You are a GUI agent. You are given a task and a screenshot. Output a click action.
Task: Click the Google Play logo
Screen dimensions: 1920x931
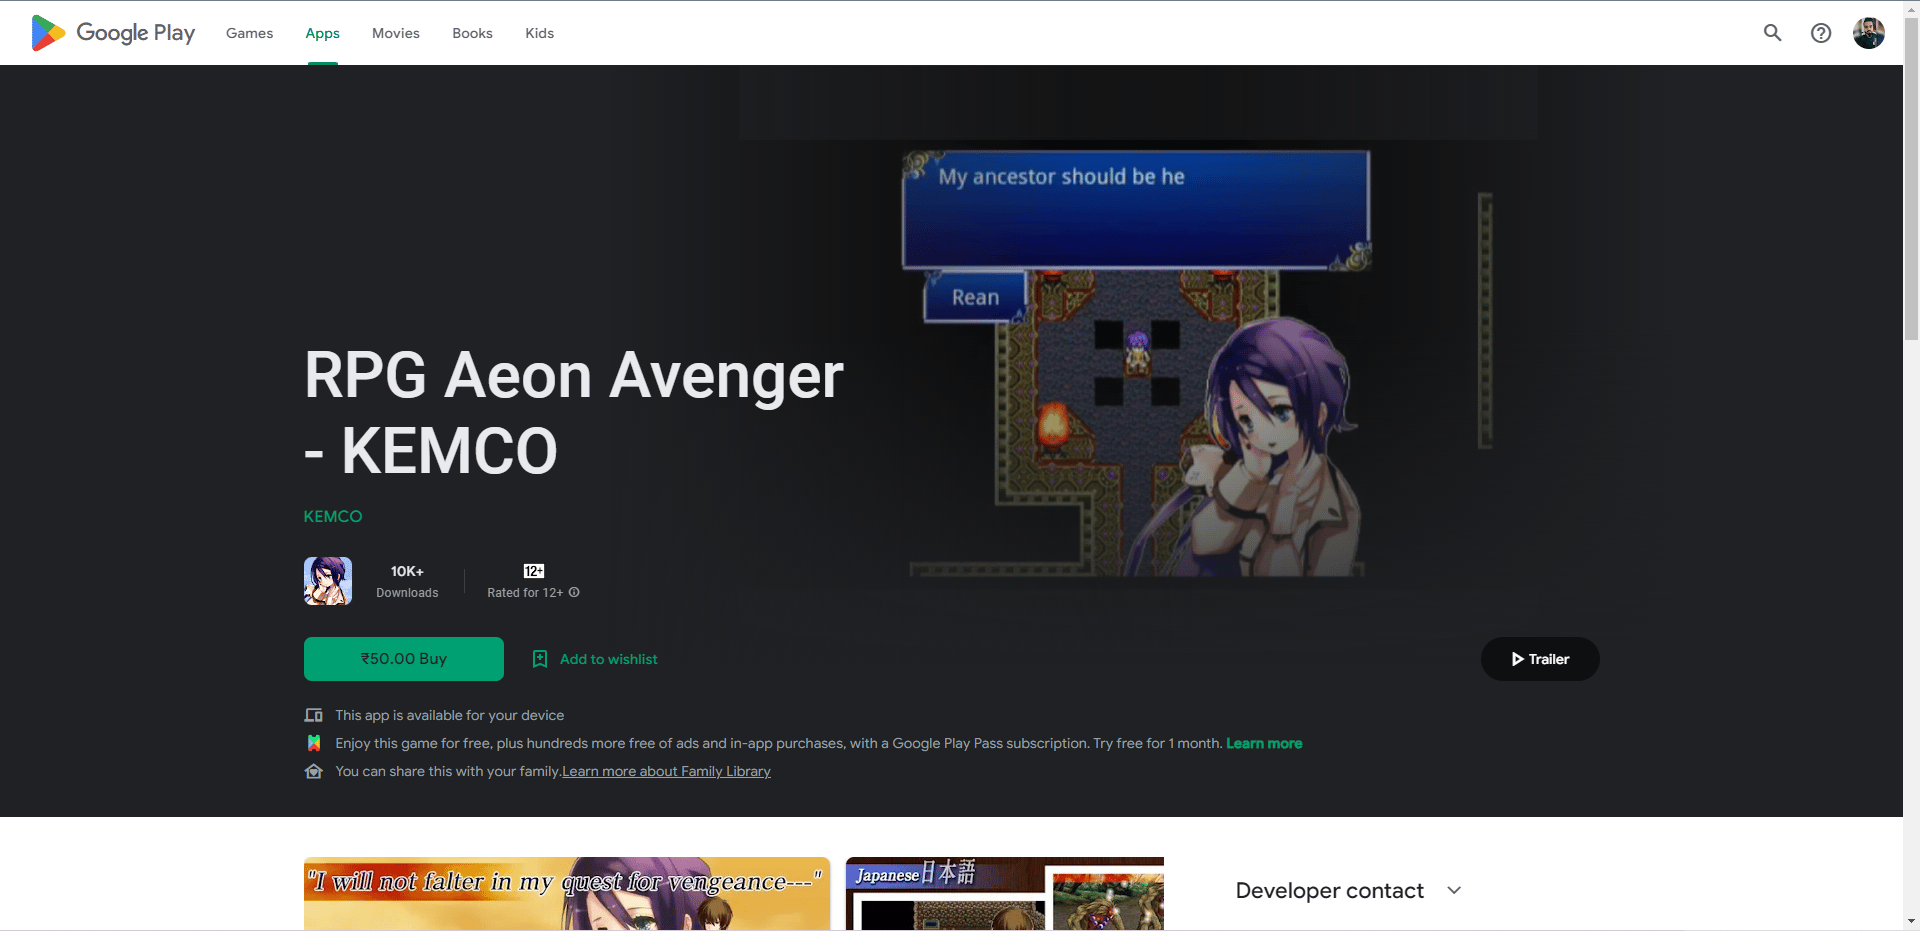pos(113,33)
